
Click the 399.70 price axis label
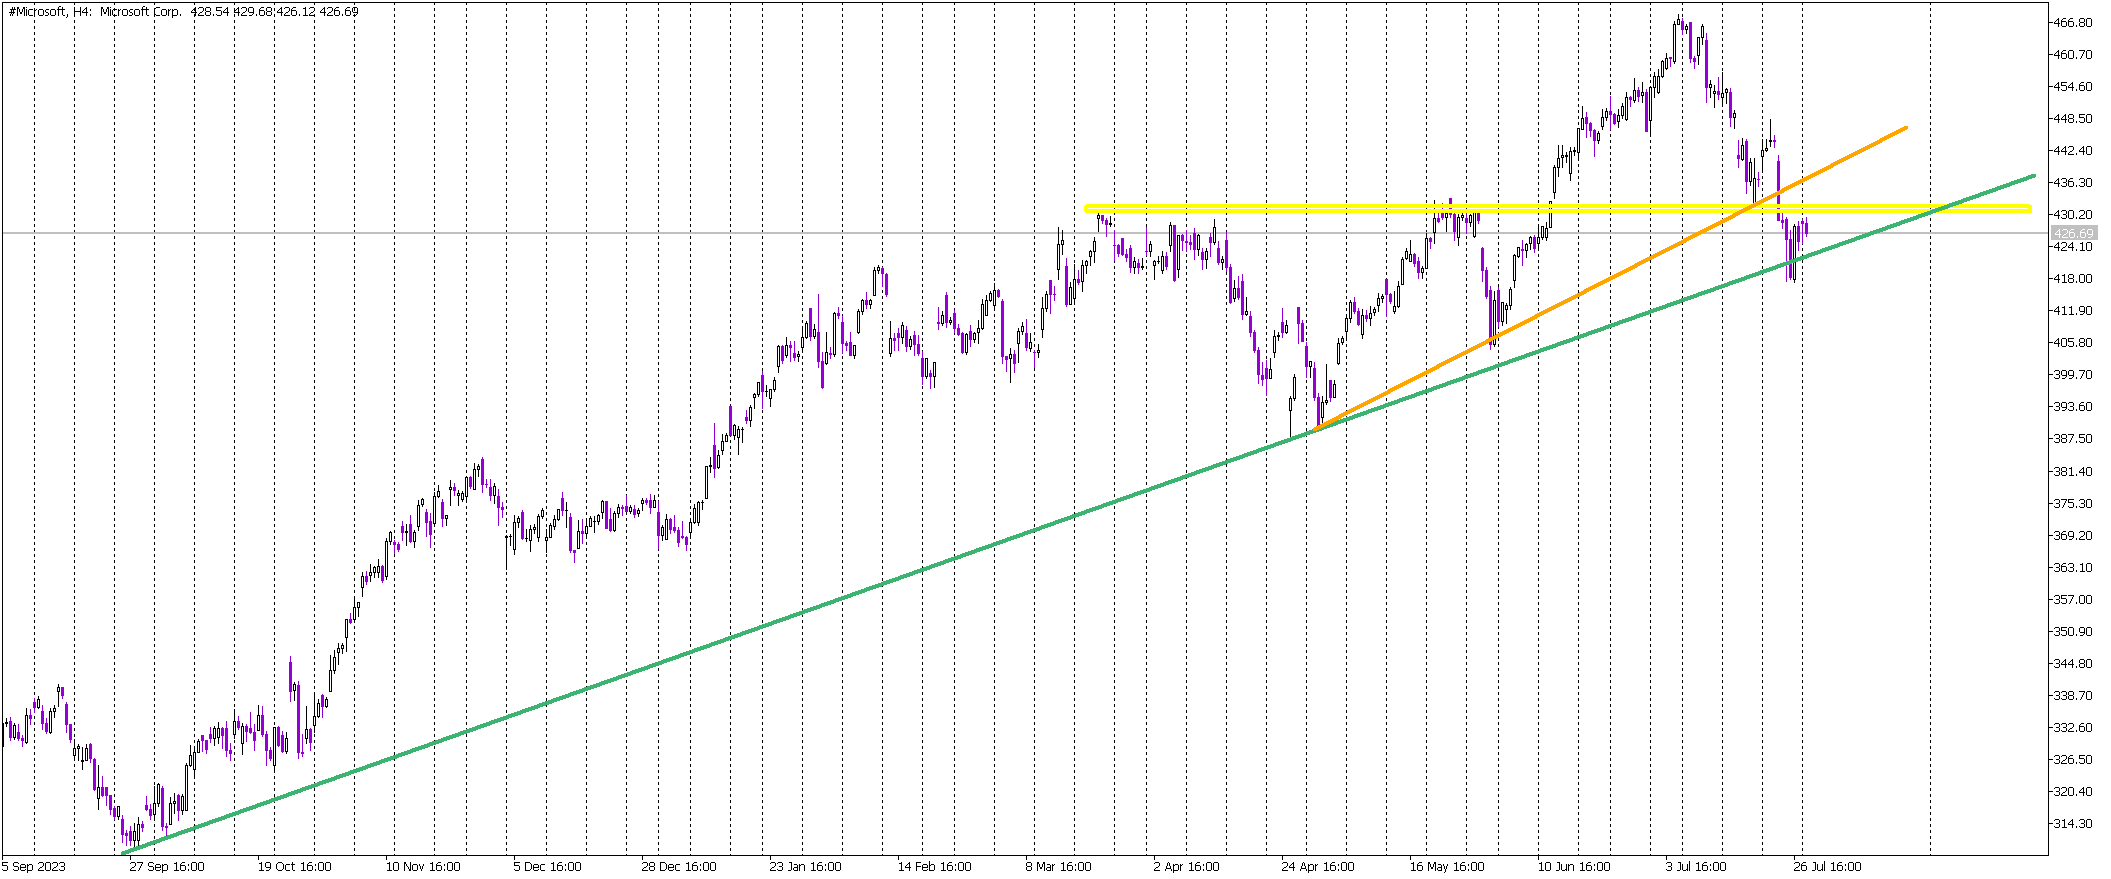2071,374
